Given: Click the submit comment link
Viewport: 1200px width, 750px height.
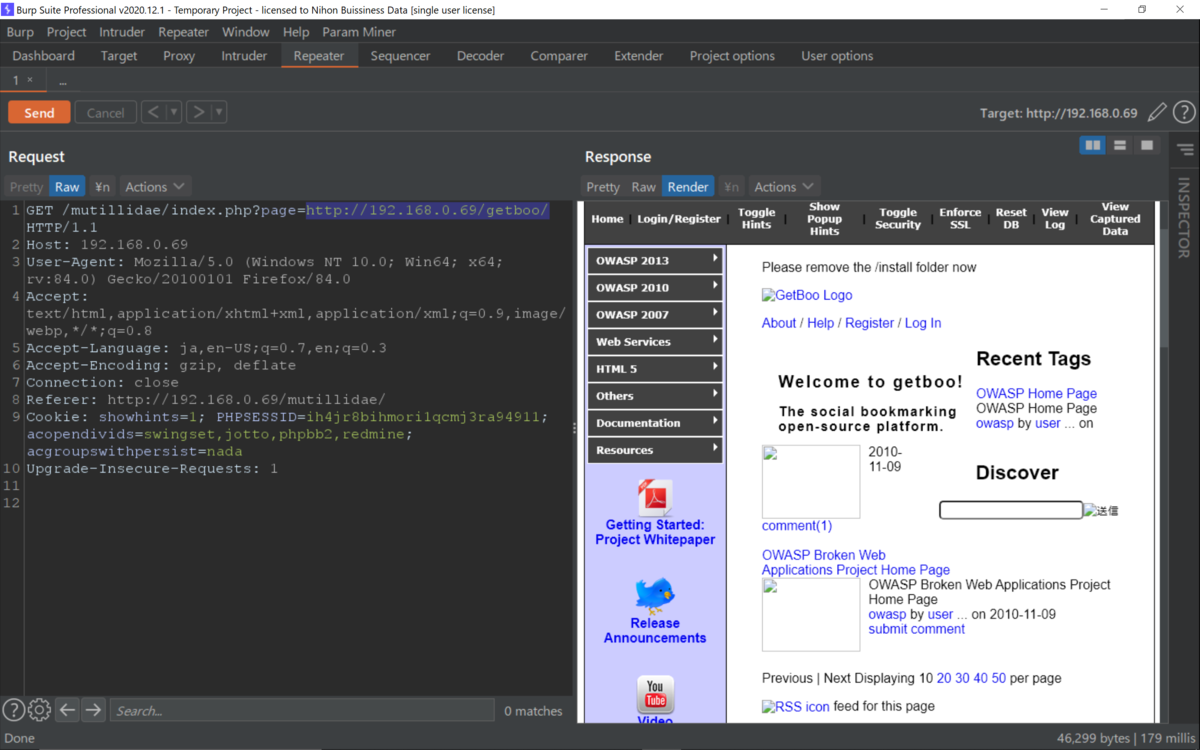Looking at the screenshot, I should coord(917,629).
